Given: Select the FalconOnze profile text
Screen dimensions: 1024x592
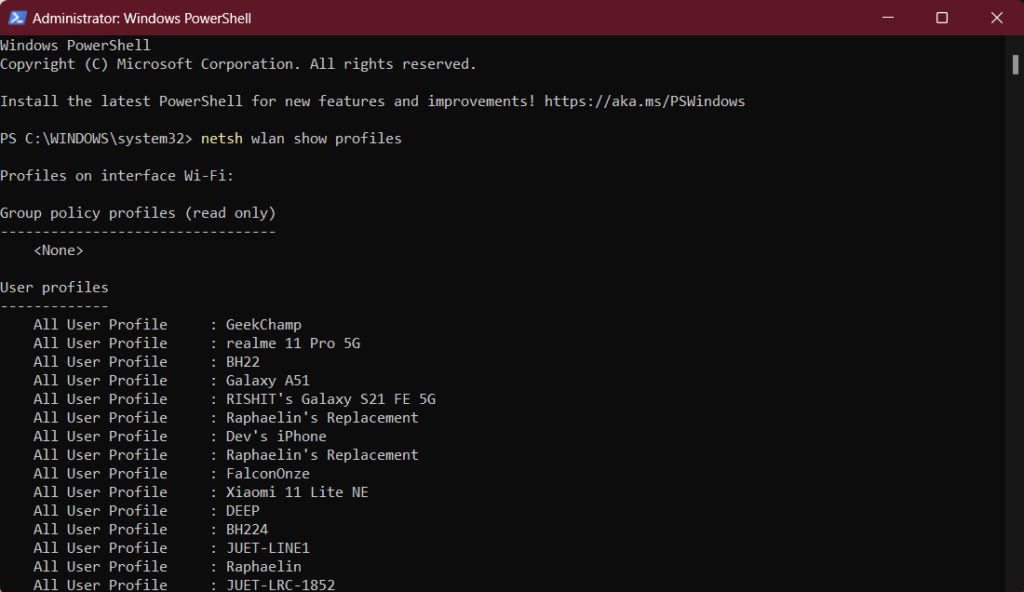Looking at the screenshot, I should [x=267, y=473].
